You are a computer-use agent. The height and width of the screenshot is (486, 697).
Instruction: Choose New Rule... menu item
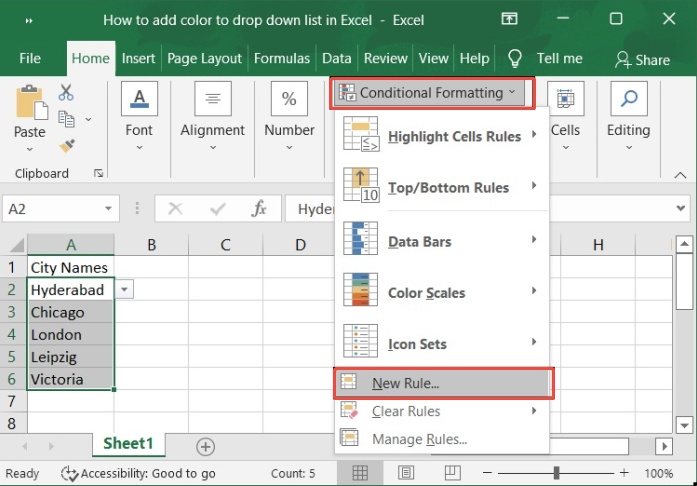(443, 383)
